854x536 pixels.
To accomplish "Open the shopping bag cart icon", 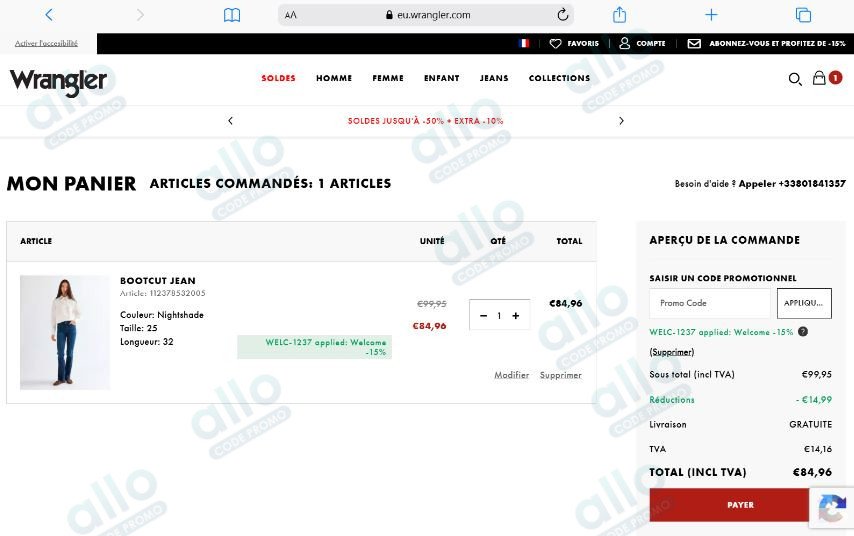I will tap(819, 78).
